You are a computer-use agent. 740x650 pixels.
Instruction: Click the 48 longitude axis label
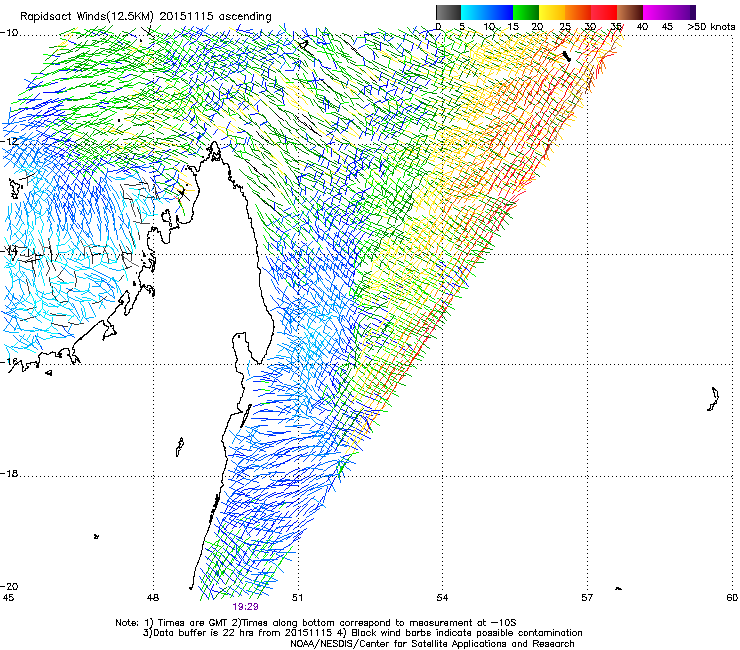152,598
